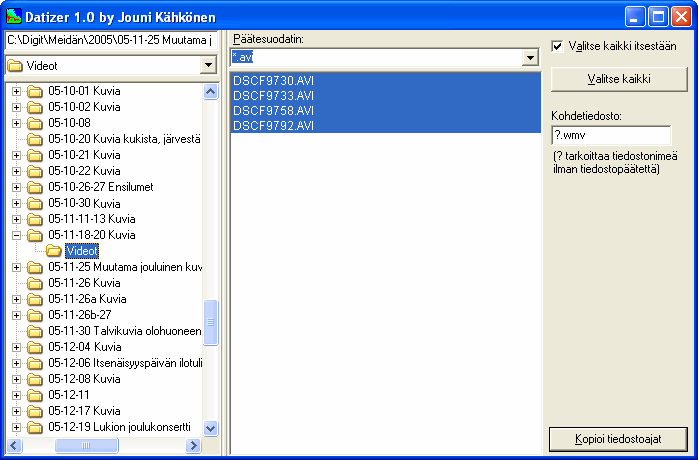This screenshot has width=698, height=460.
Task: Expand the 05-12-19 Lukion joulukonsertti node
Action: (x=16, y=427)
